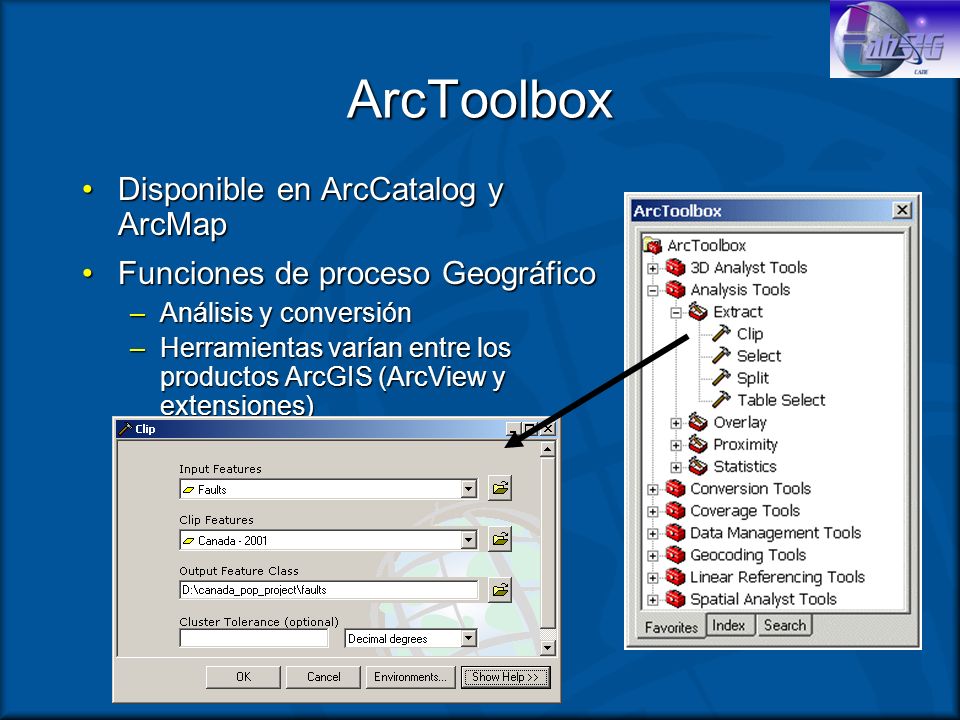Image resolution: width=960 pixels, height=720 pixels.
Task: Browse for Input Features with folder icon
Action: click(500, 488)
